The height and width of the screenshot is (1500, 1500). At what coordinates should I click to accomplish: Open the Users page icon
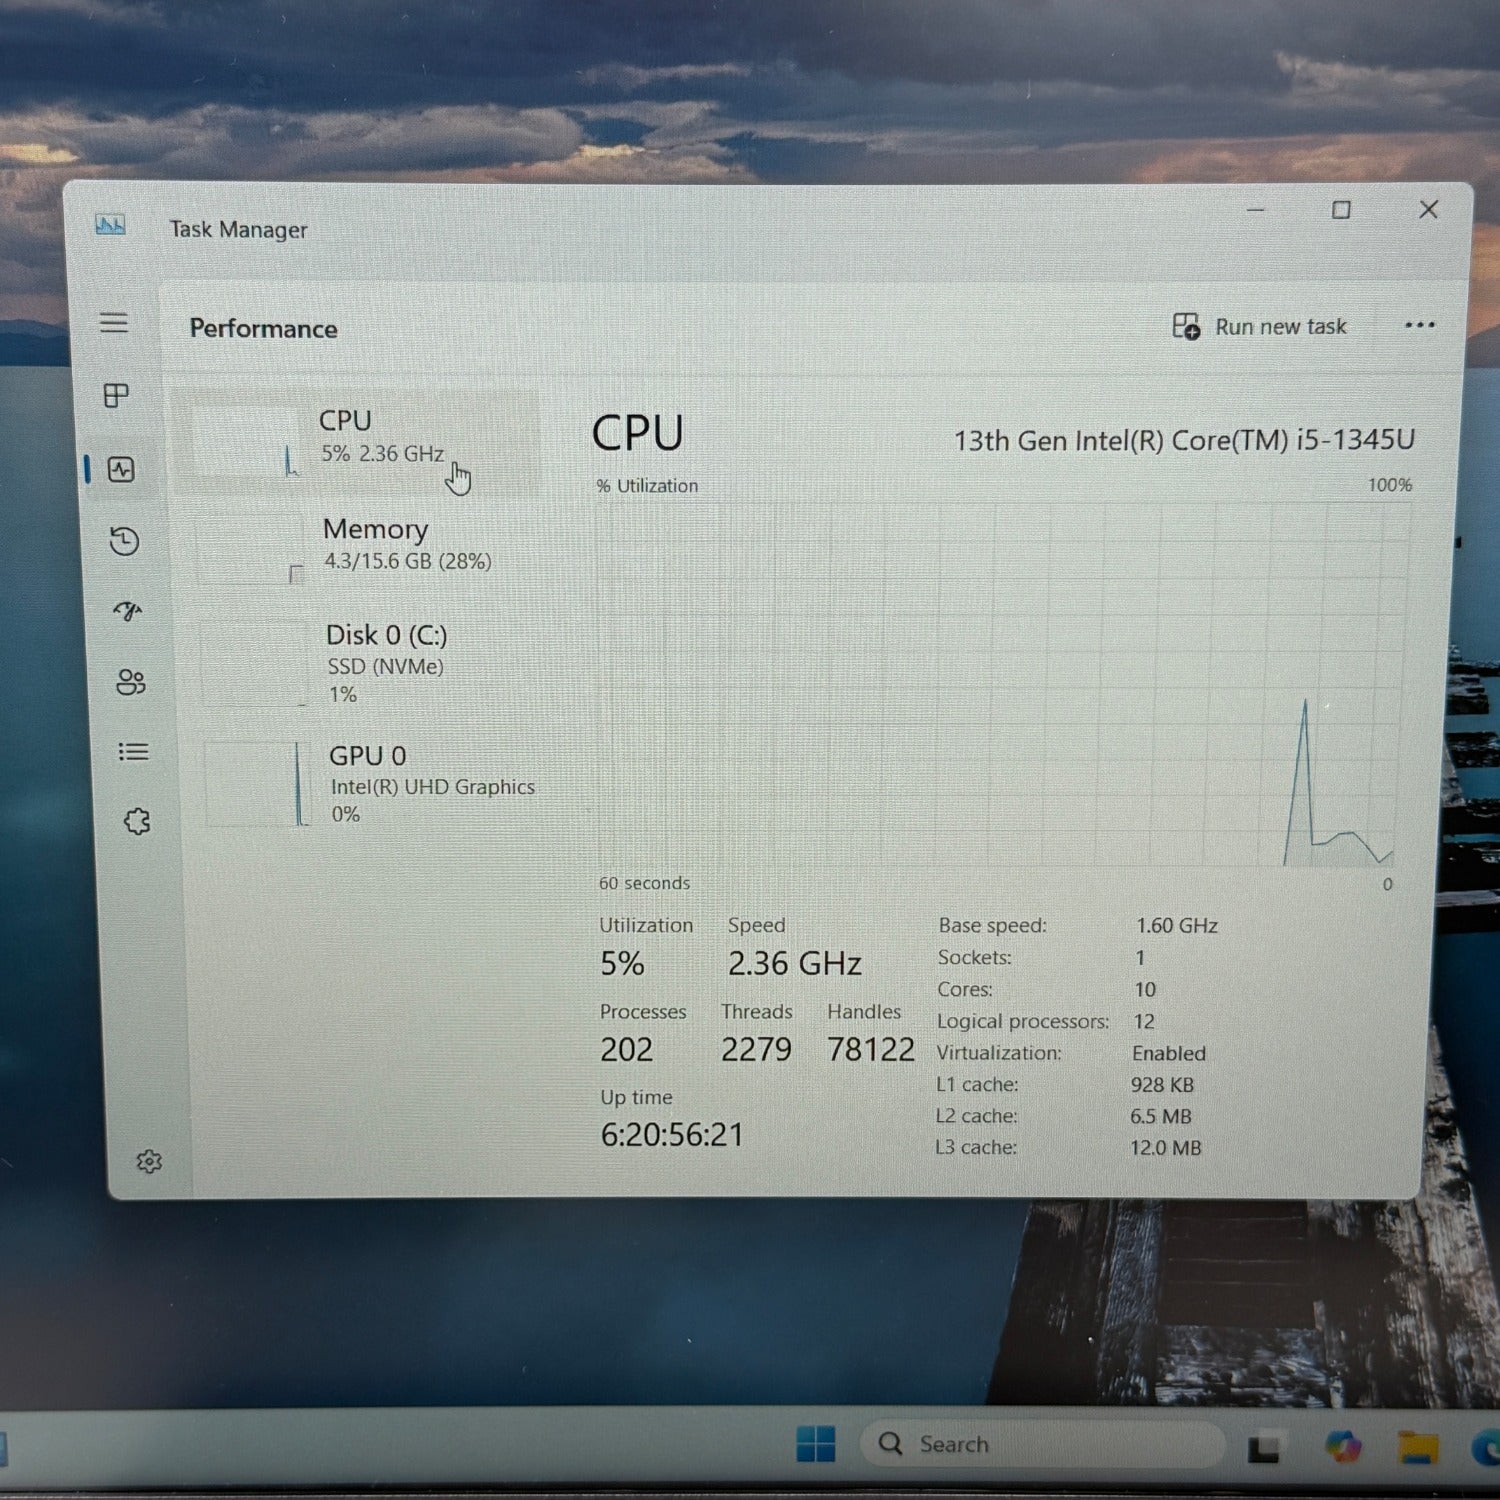tap(131, 682)
